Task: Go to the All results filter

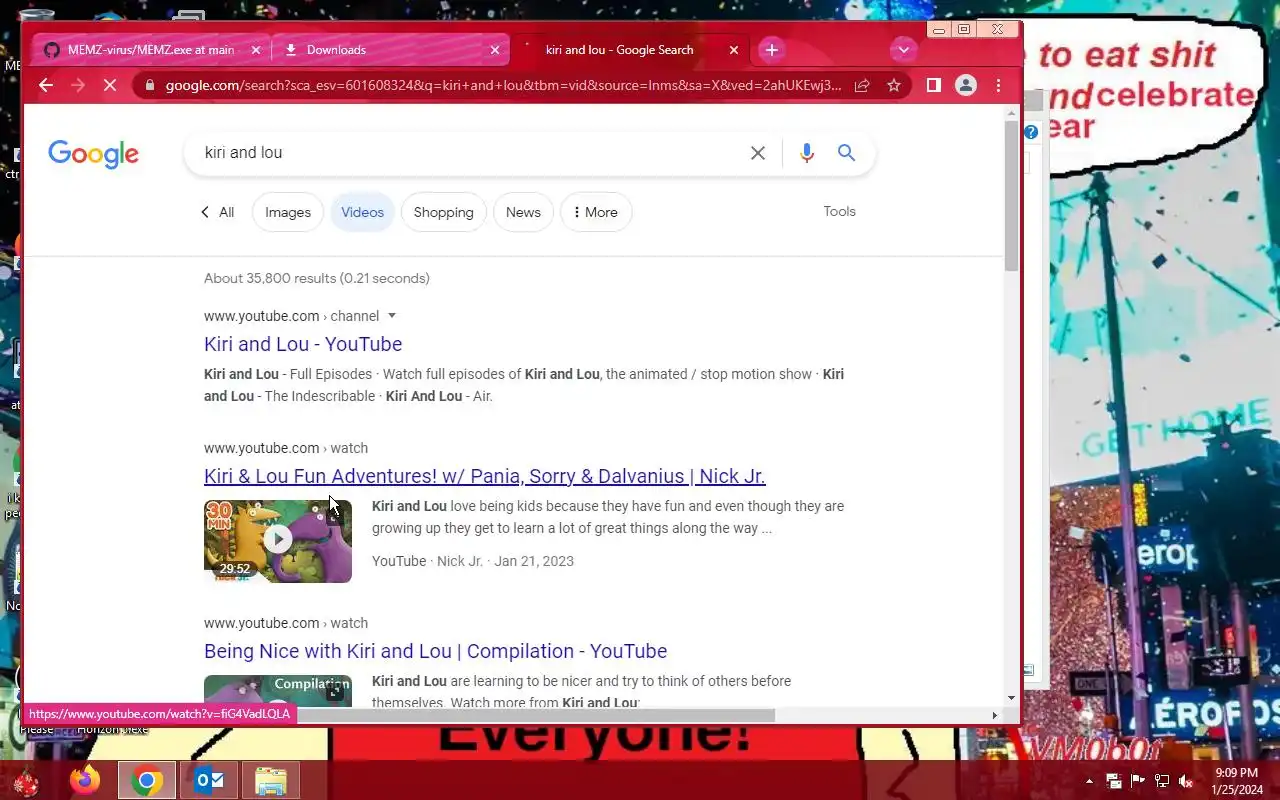Action: tap(217, 212)
